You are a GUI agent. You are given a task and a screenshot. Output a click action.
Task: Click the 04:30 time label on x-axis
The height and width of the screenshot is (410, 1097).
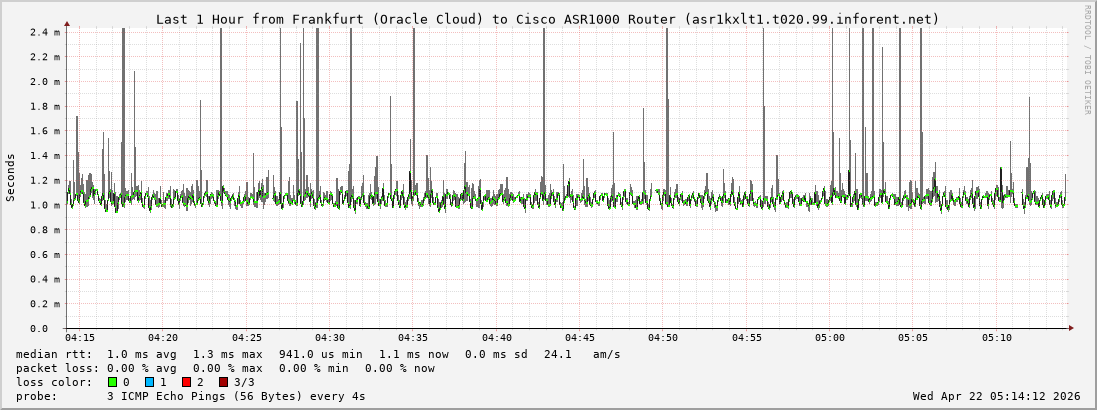tap(330, 338)
